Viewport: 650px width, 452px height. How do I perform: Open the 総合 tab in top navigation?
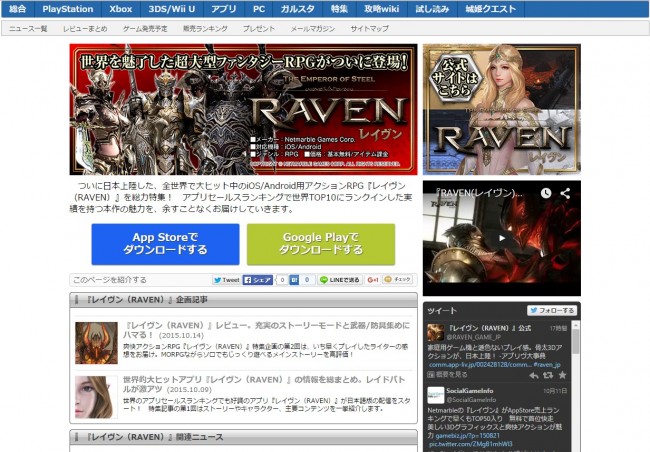pyautogui.click(x=17, y=9)
